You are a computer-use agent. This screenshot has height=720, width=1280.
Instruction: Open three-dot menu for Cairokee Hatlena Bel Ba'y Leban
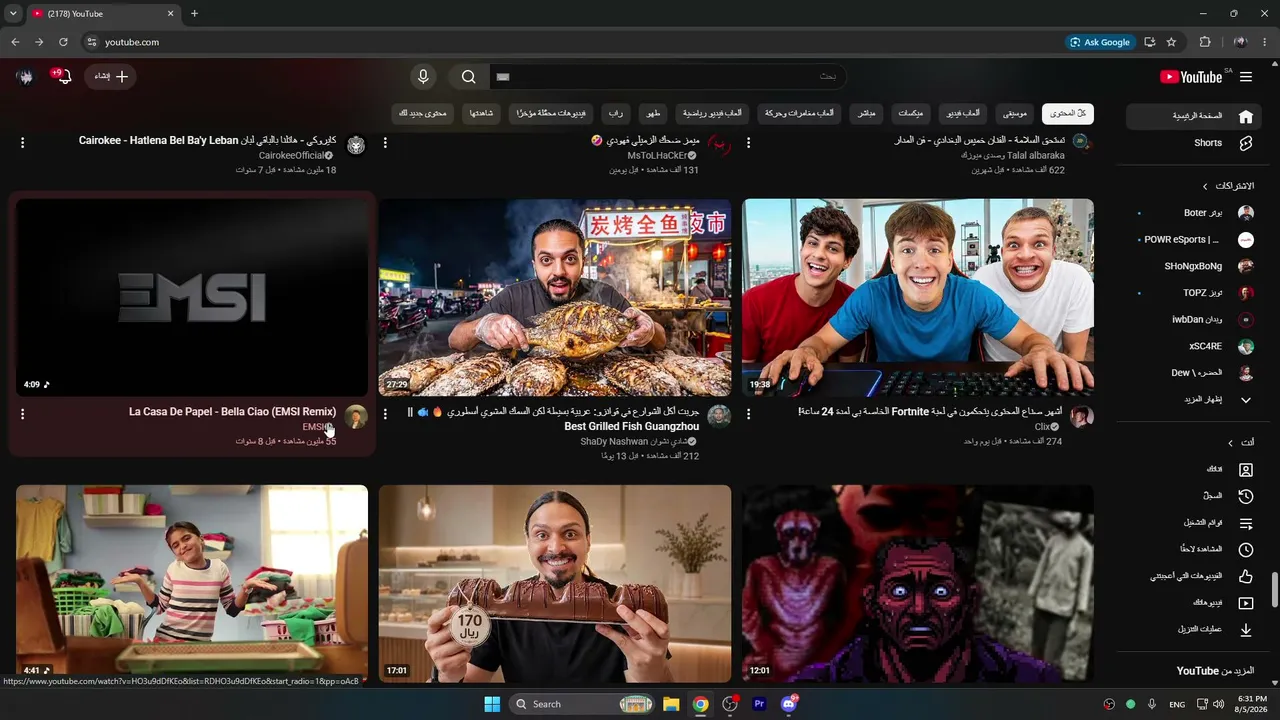click(x=22, y=143)
